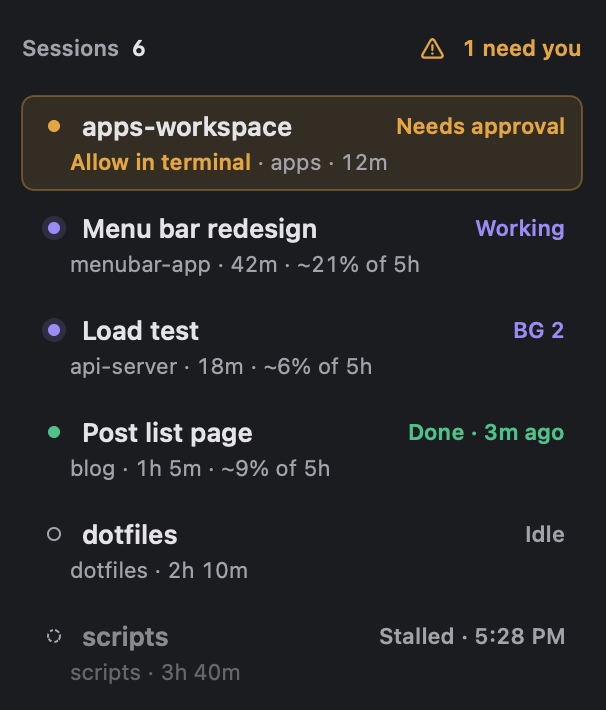The width and height of the screenshot is (606, 710).
Task: Click the "BG 2" badge
Action: [x=539, y=330]
